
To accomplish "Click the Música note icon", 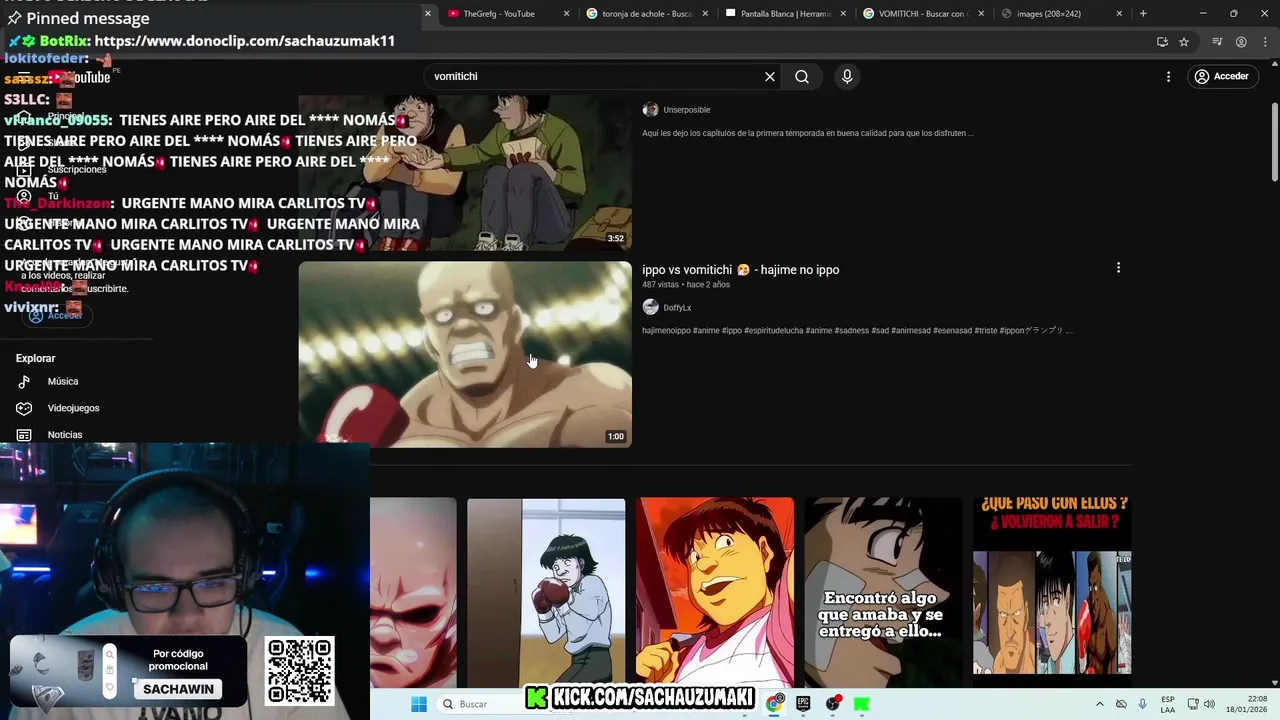I will pyautogui.click(x=24, y=382).
